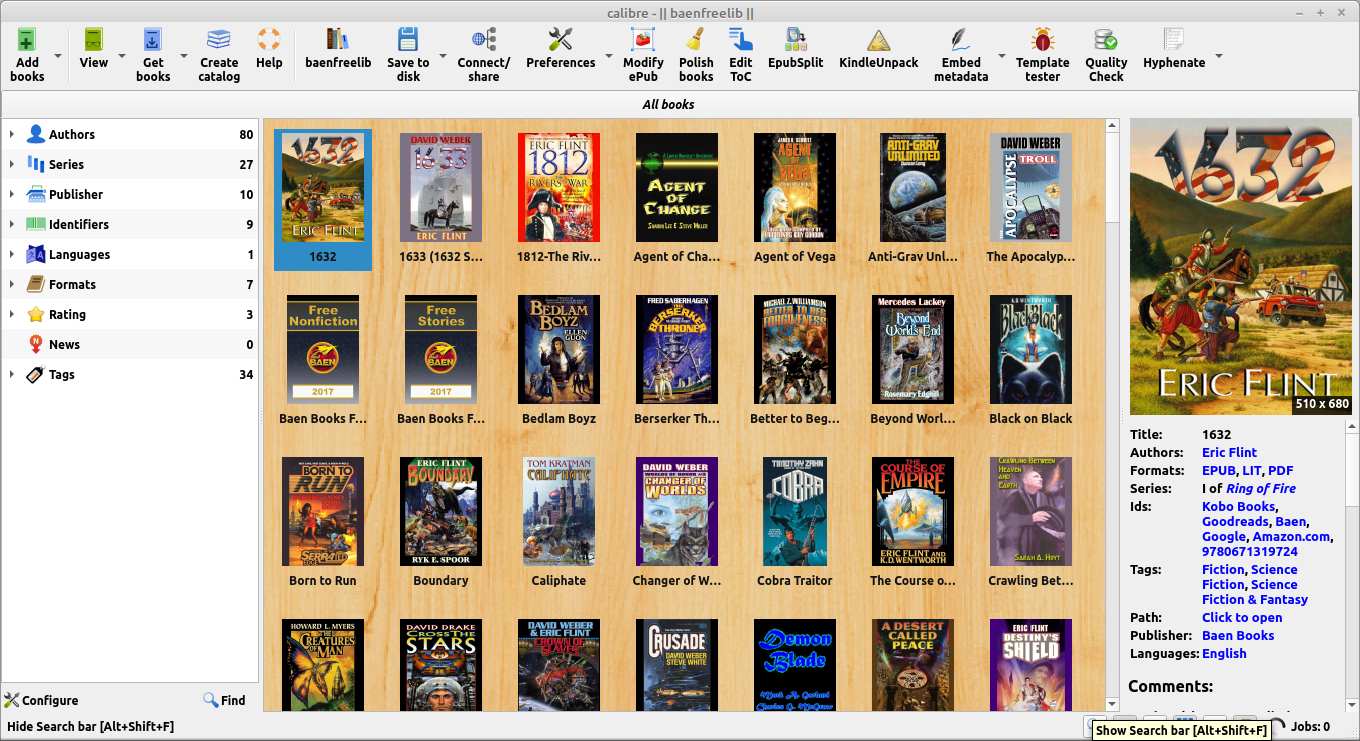Open the Add books dropdown arrow
The height and width of the screenshot is (741, 1360).
[x=57, y=55]
